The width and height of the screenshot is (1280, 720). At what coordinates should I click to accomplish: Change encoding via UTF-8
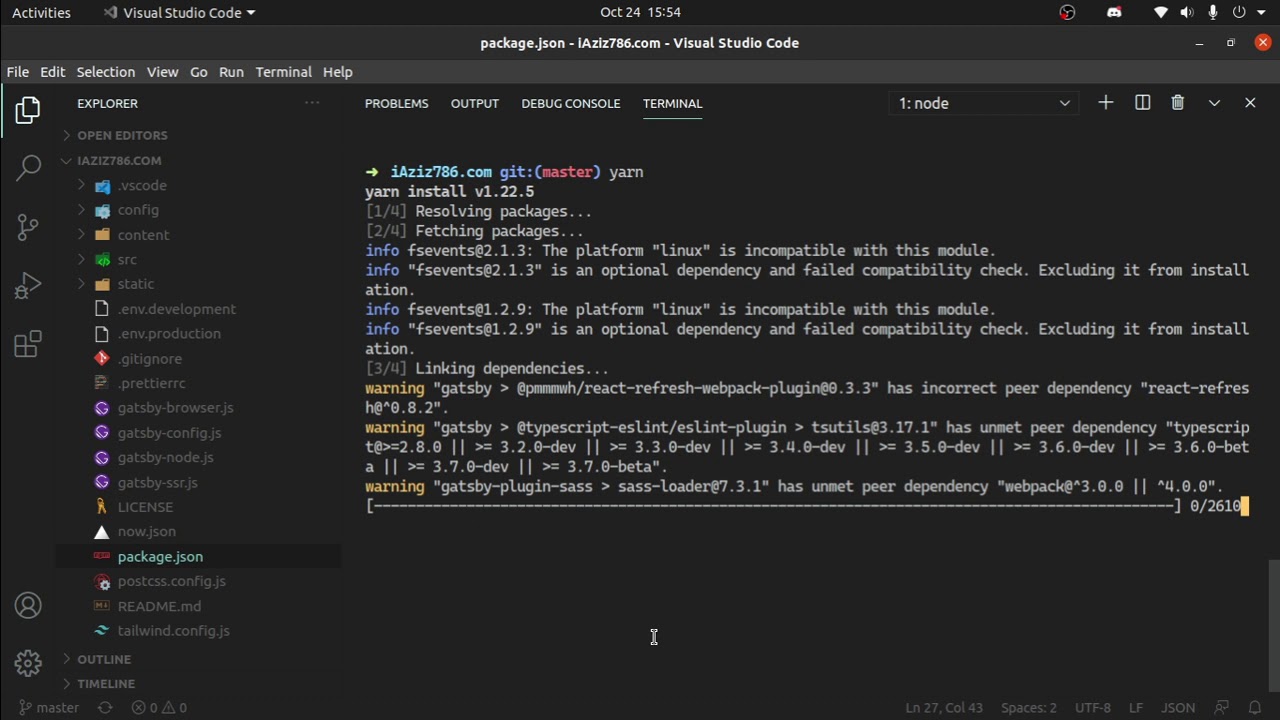point(1092,707)
